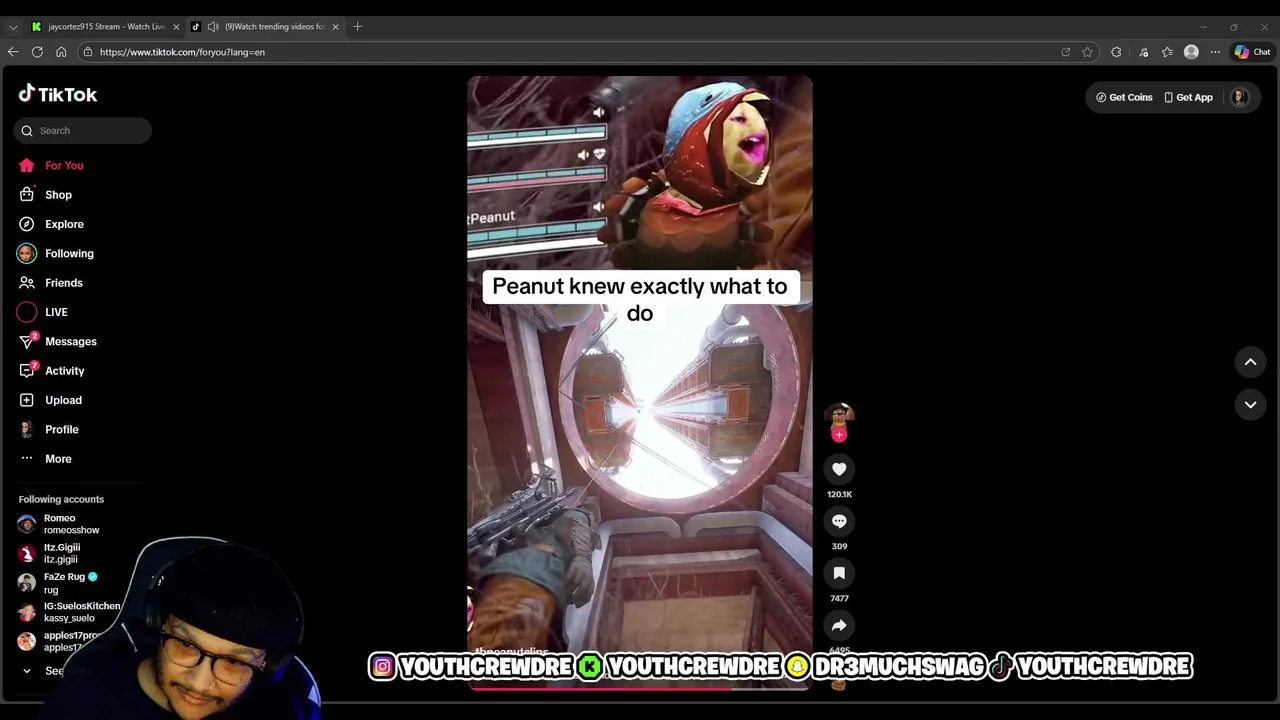Go to browser home page
This screenshot has height=720, width=1280.
(61, 52)
